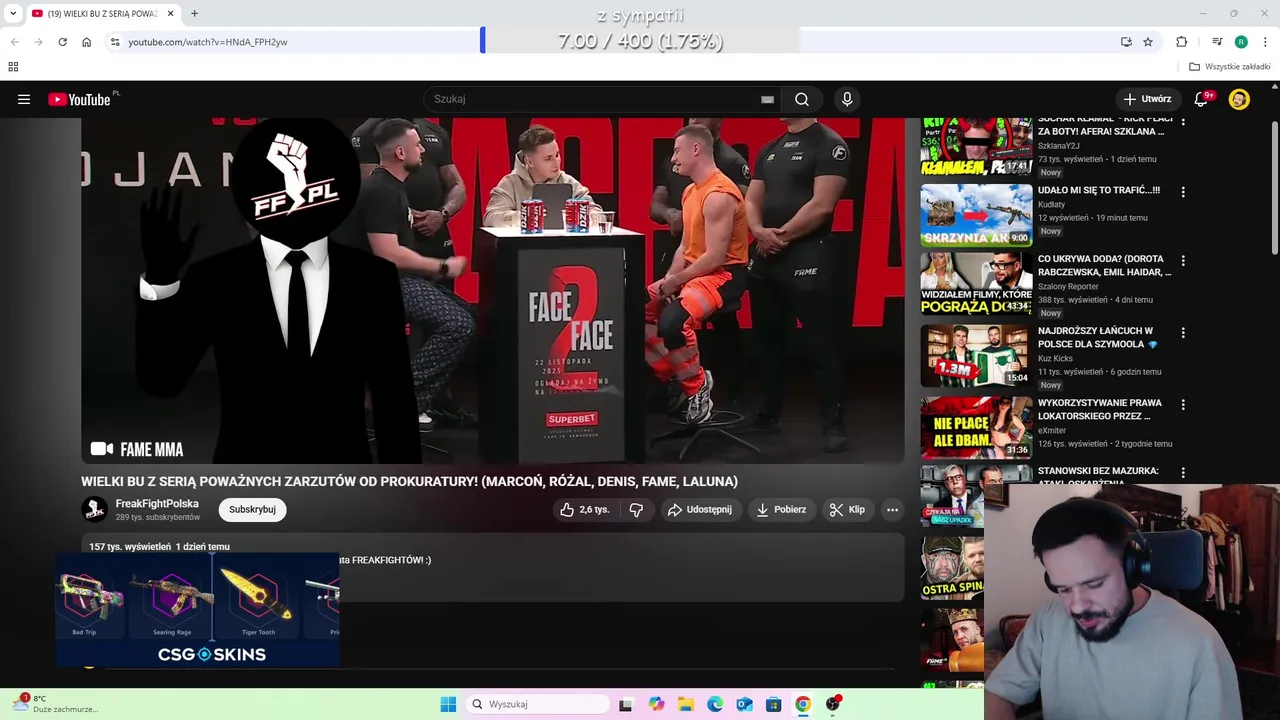This screenshot has height=720, width=1280.
Task: Open video title NAJDROŻSZY ŁAŃCUCH W POLSCE
Action: [1096, 337]
